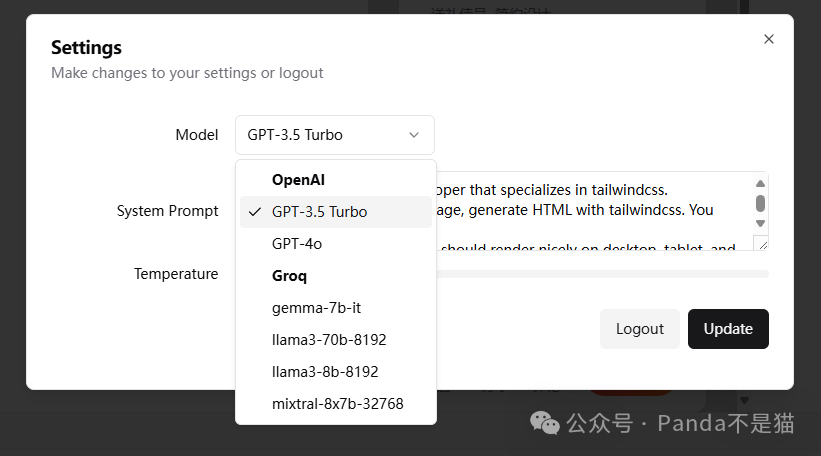Click the checkmark beside GPT-3.5 Turbo
The image size is (821, 456).
coord(255,212)
